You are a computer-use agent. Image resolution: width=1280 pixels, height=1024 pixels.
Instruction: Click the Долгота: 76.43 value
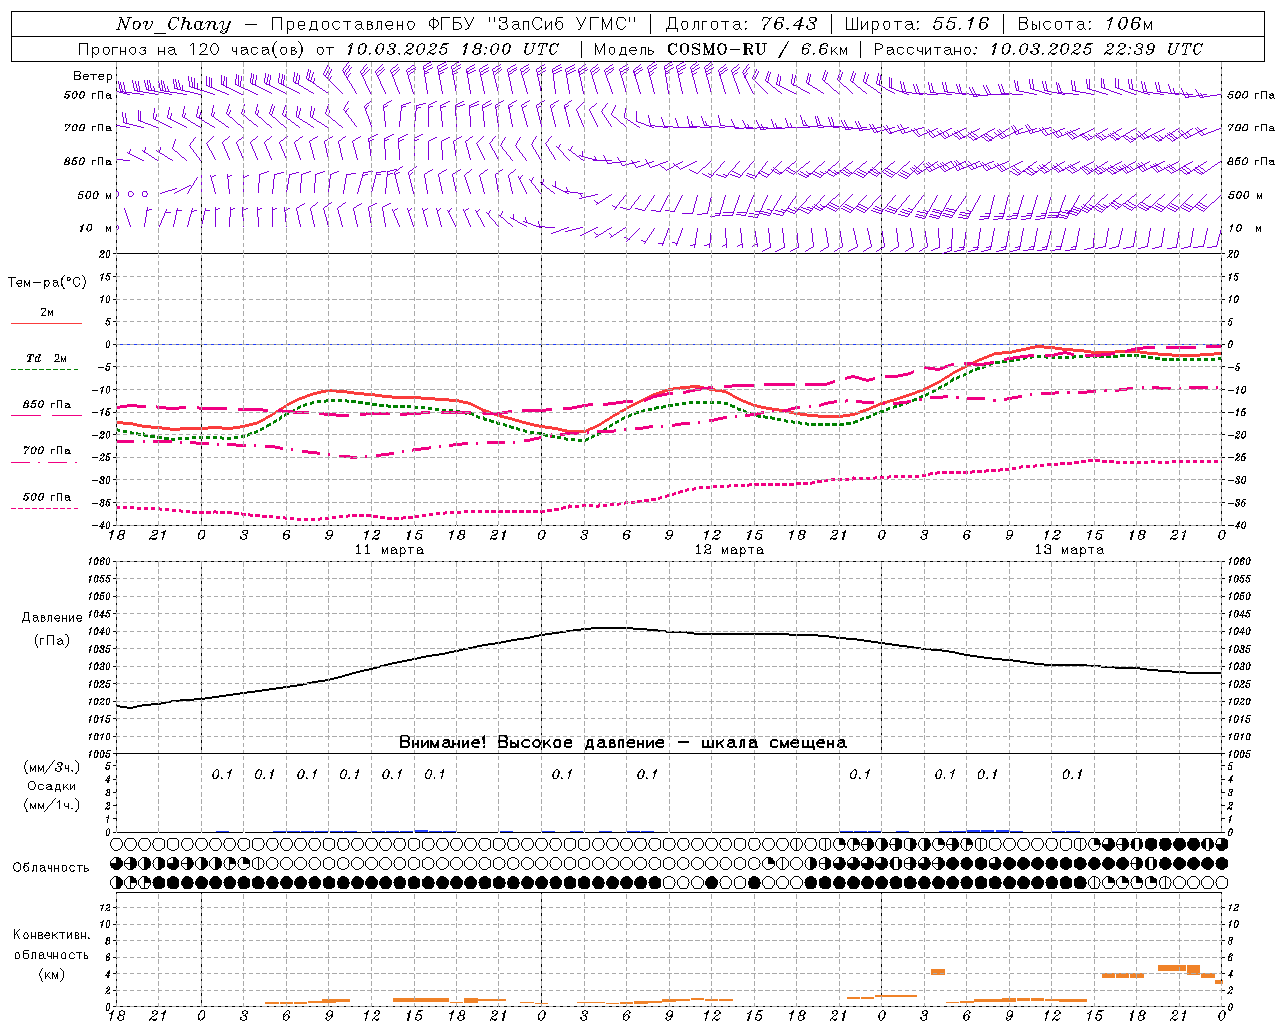click(741, 24)
